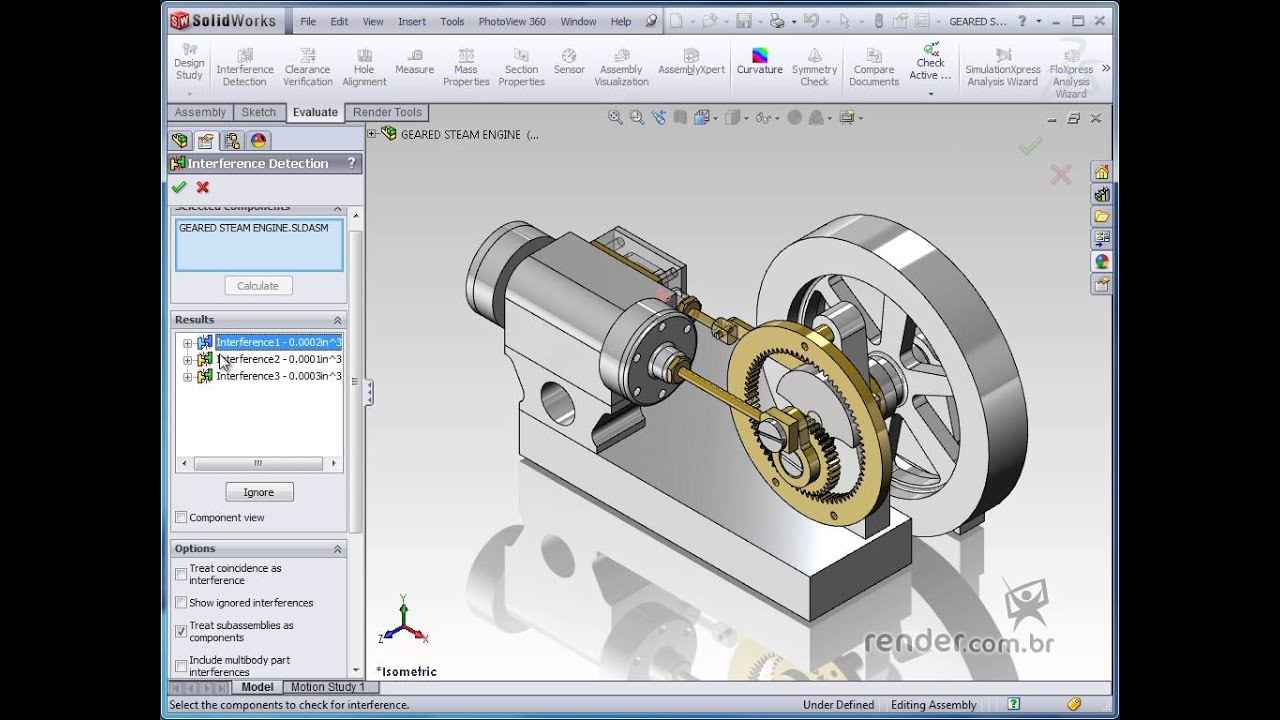Screen dimensions: 1280x720
Task: Click the Calculate button
Action: pyautogui.click(x=258, y=286)
